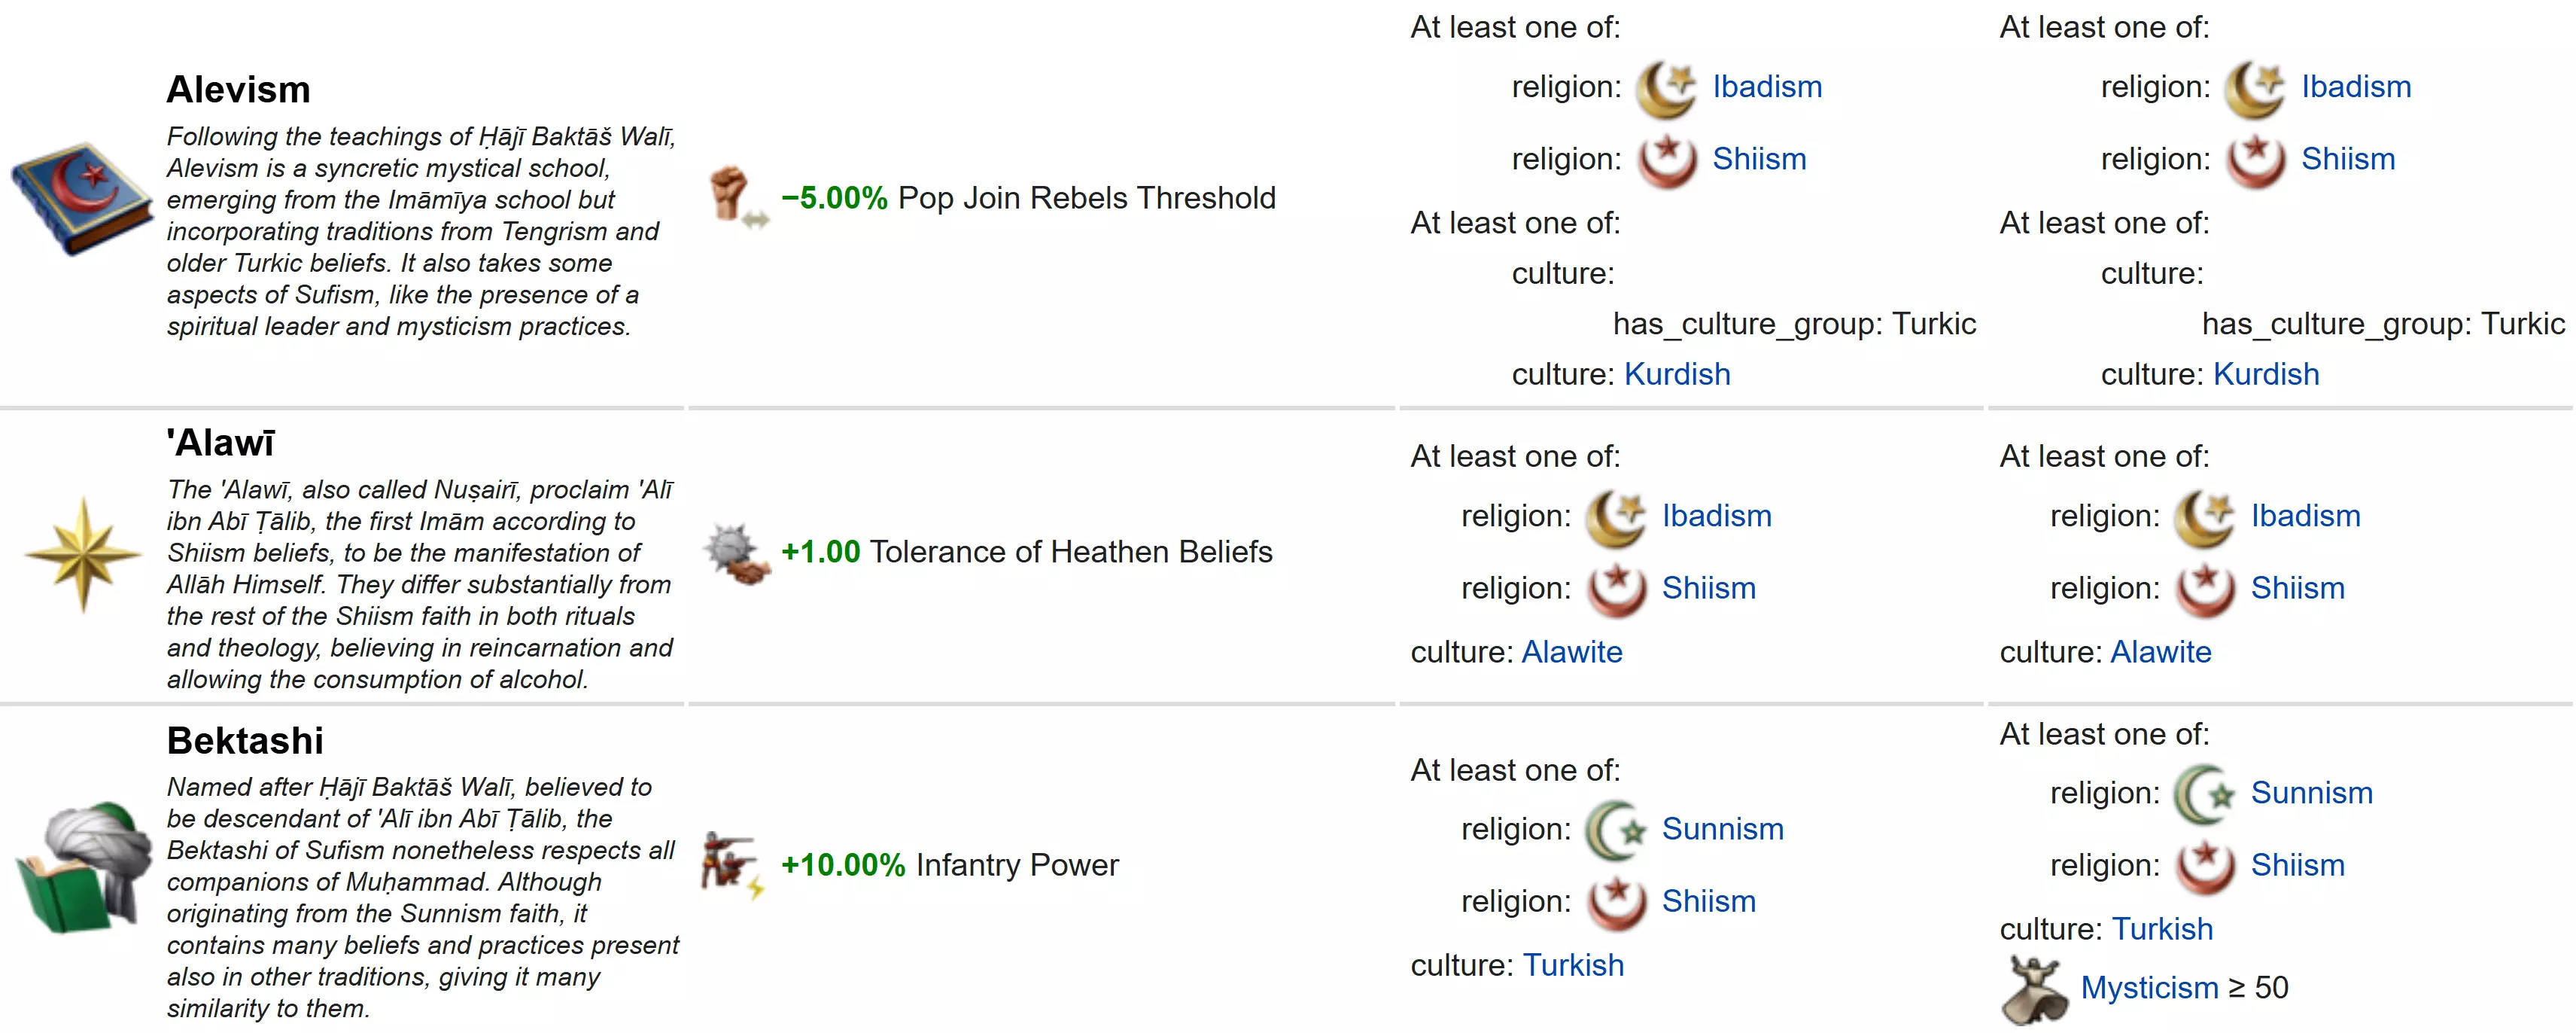This screenshot has height=1033, width=2576.
Task: Open the leftmost Alawite culture link
Action: pyautogui.click(x=1572, y=653)
